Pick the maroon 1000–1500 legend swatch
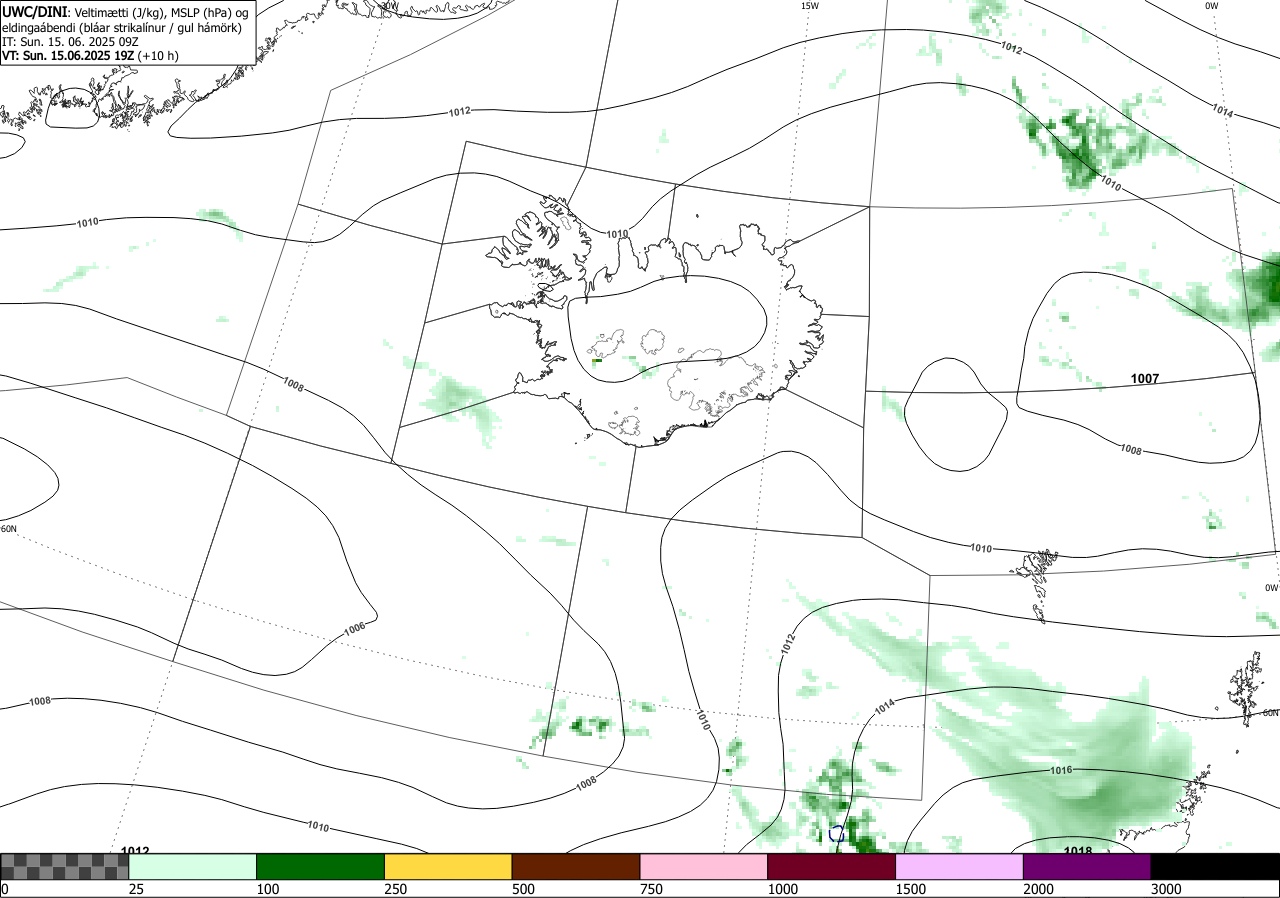1280x898 pixels. click(832, 866)
